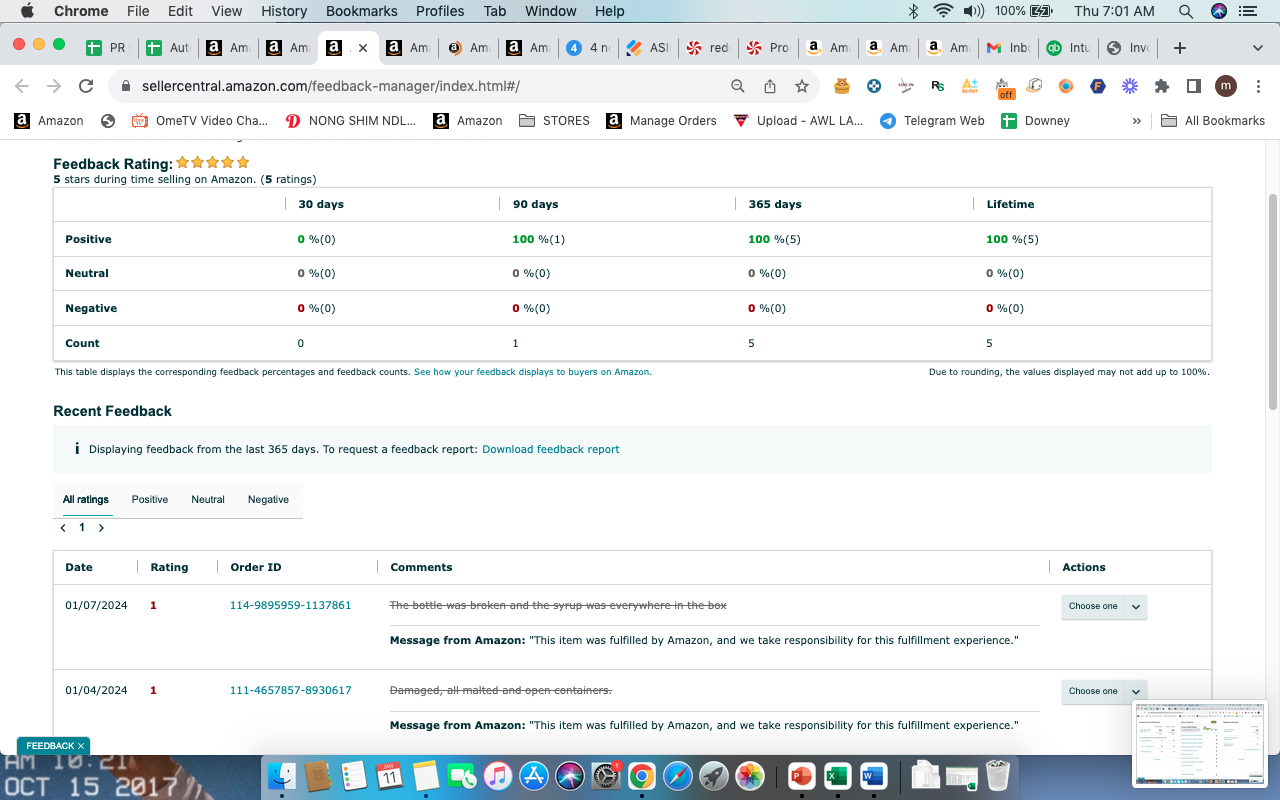Open Safari from the Dock

678,775
